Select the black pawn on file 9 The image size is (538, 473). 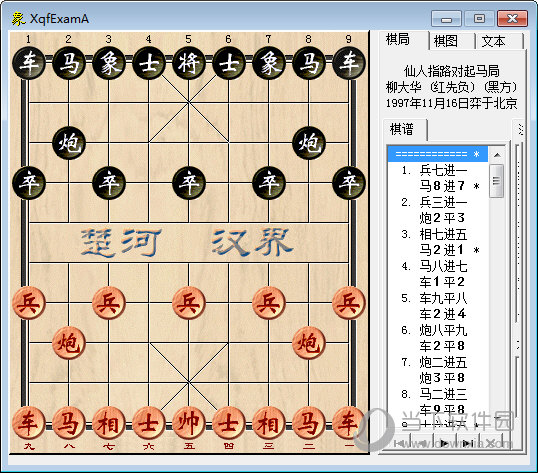pyautogui.click(x=349, y=183)
